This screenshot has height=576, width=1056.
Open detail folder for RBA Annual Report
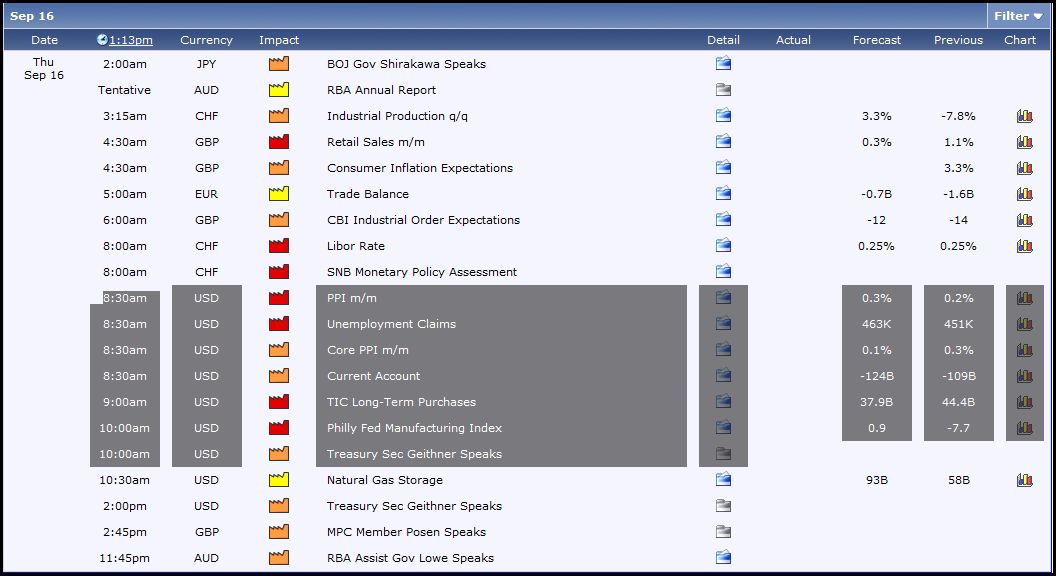[723, 90]
